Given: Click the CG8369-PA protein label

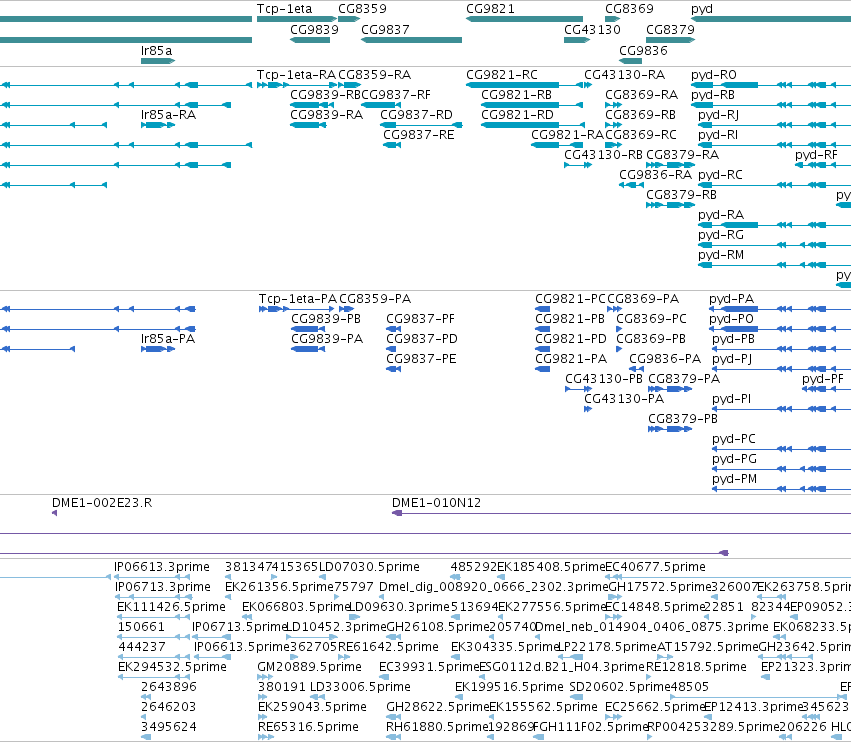Looking at the screenshot, I should point(643,299).
